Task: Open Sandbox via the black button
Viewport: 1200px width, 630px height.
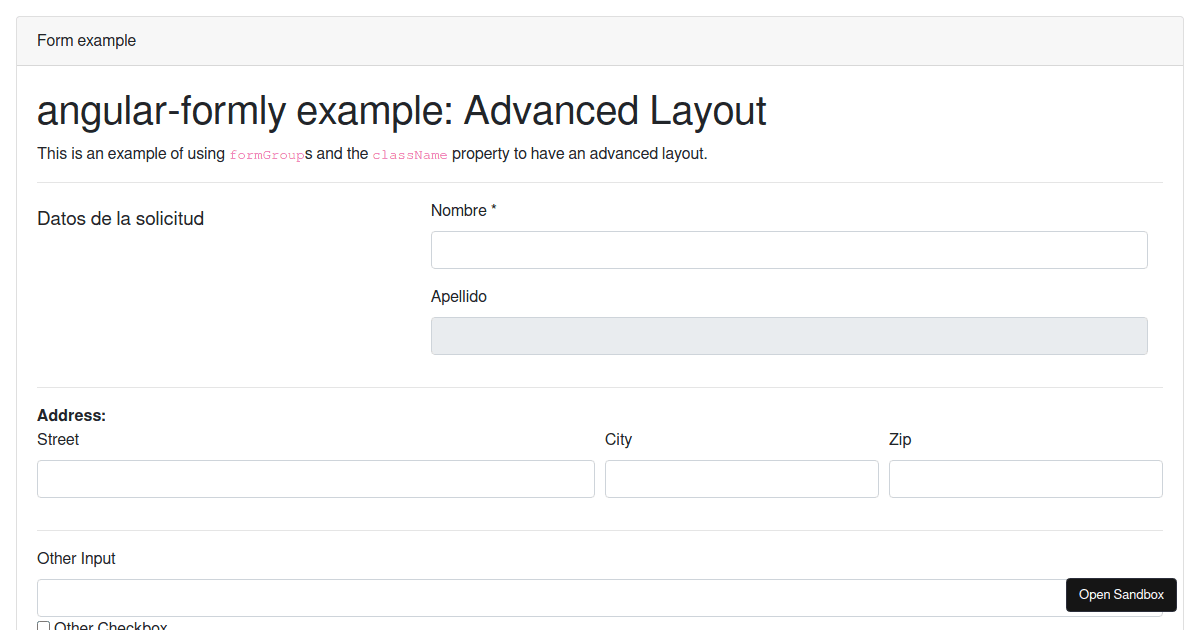Action: 1121,595
